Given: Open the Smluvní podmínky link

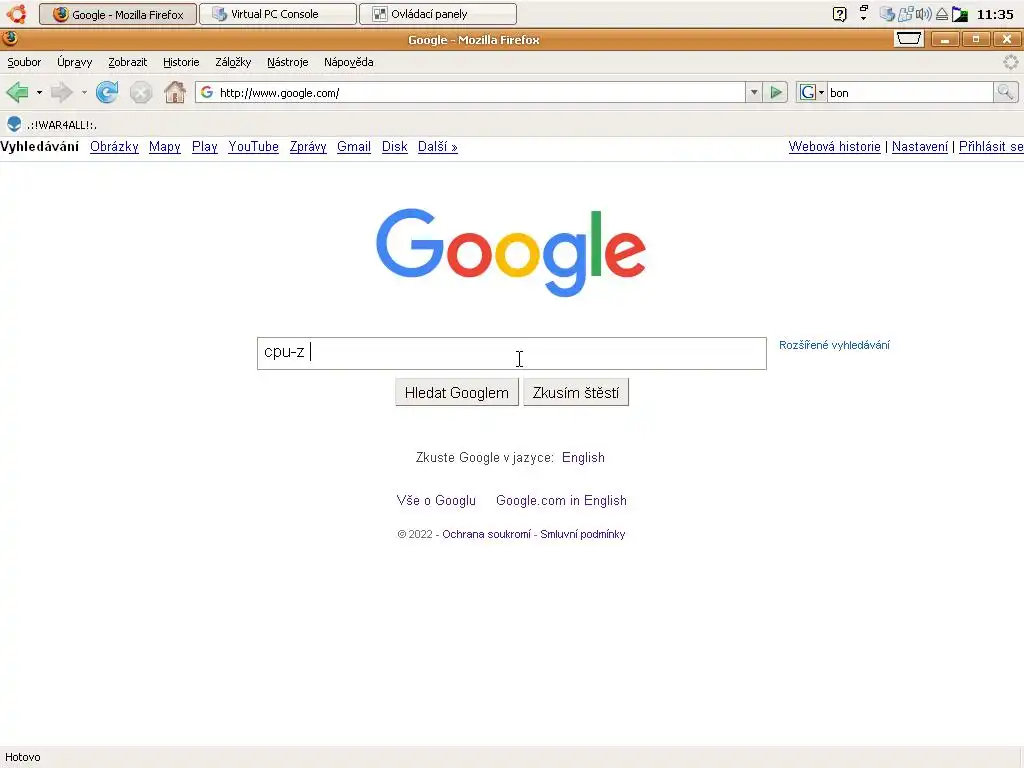Looking at the screenshot, I should click(583, 534).
